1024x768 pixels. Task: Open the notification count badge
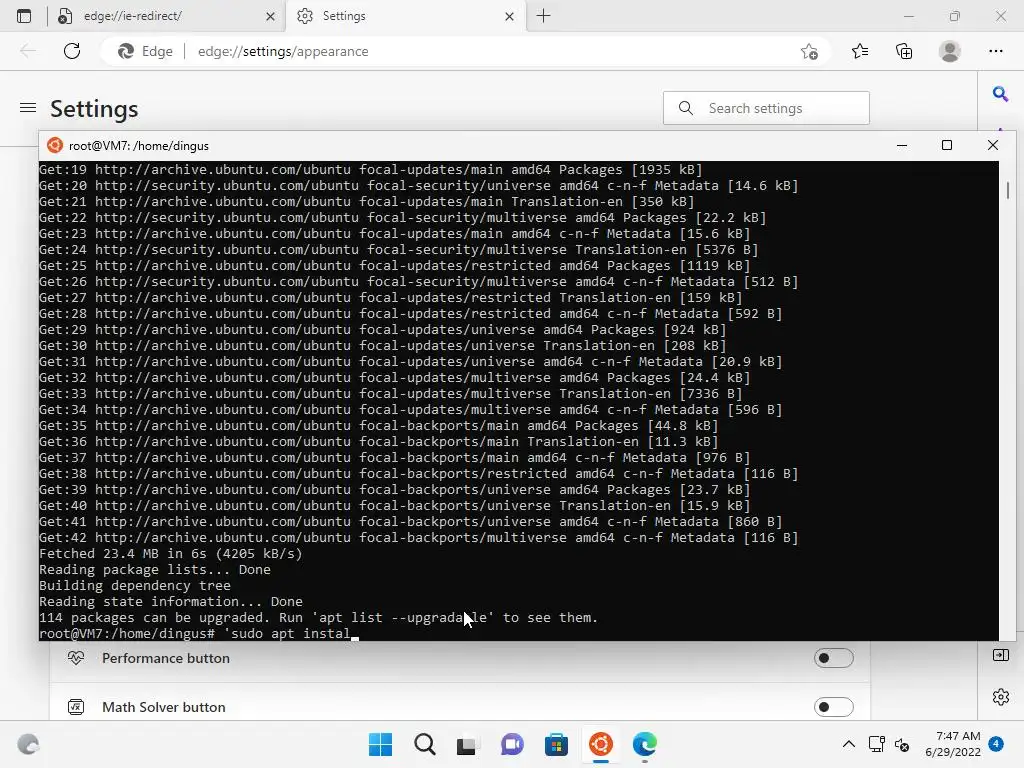(996, 744)
